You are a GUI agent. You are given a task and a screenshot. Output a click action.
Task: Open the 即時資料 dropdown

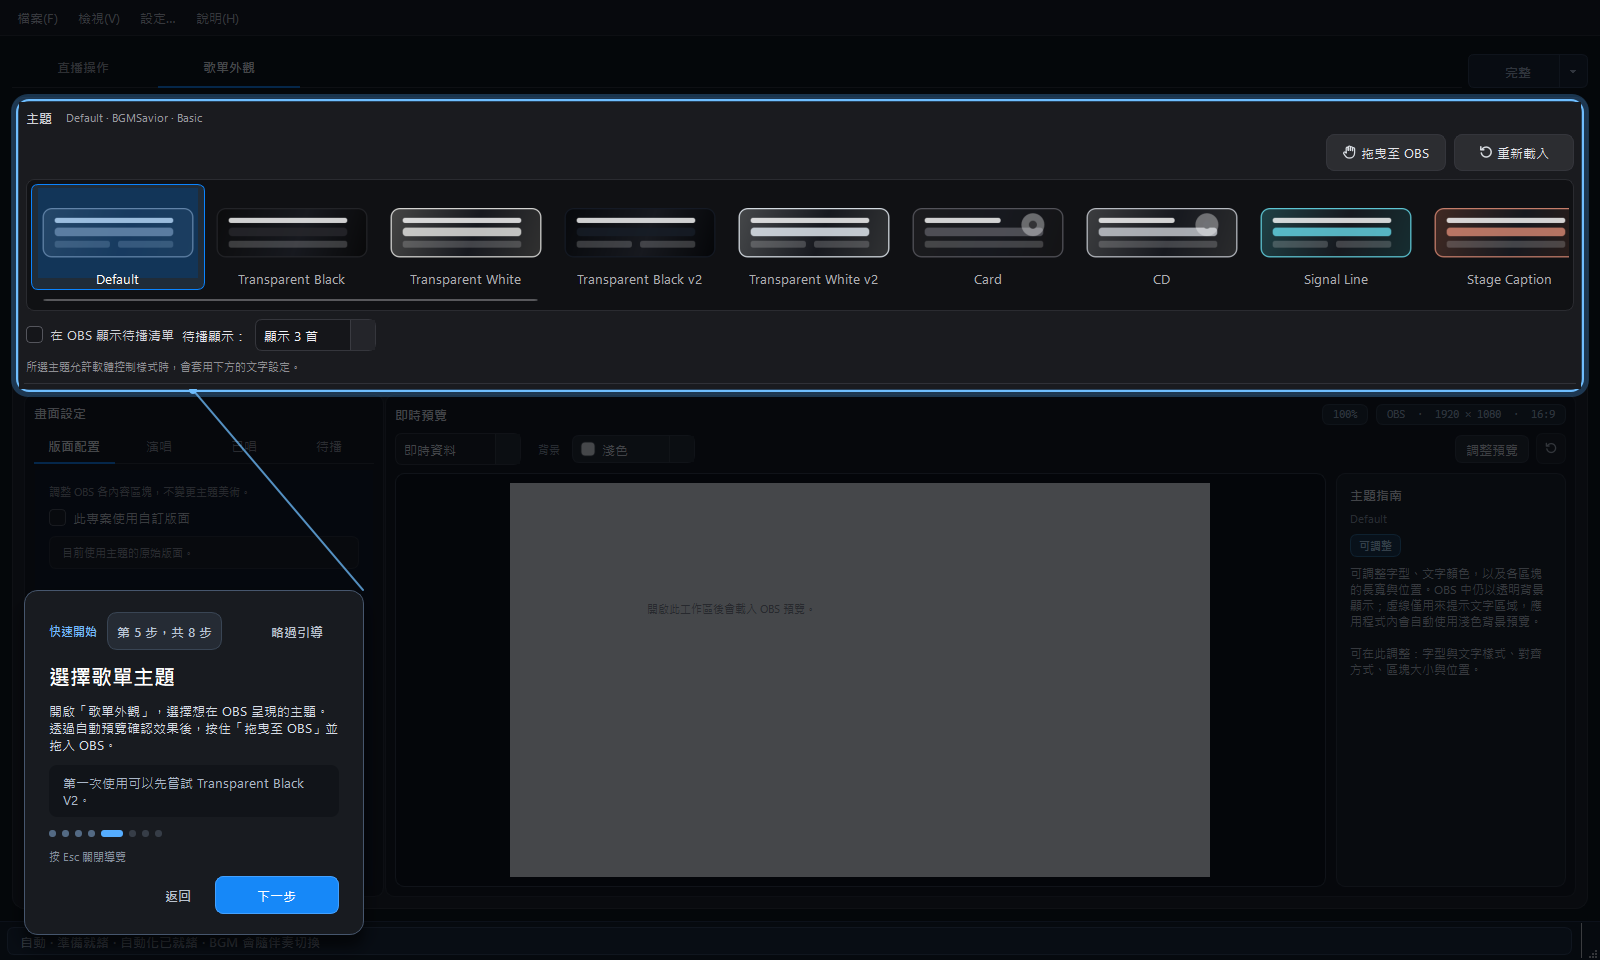458,450
